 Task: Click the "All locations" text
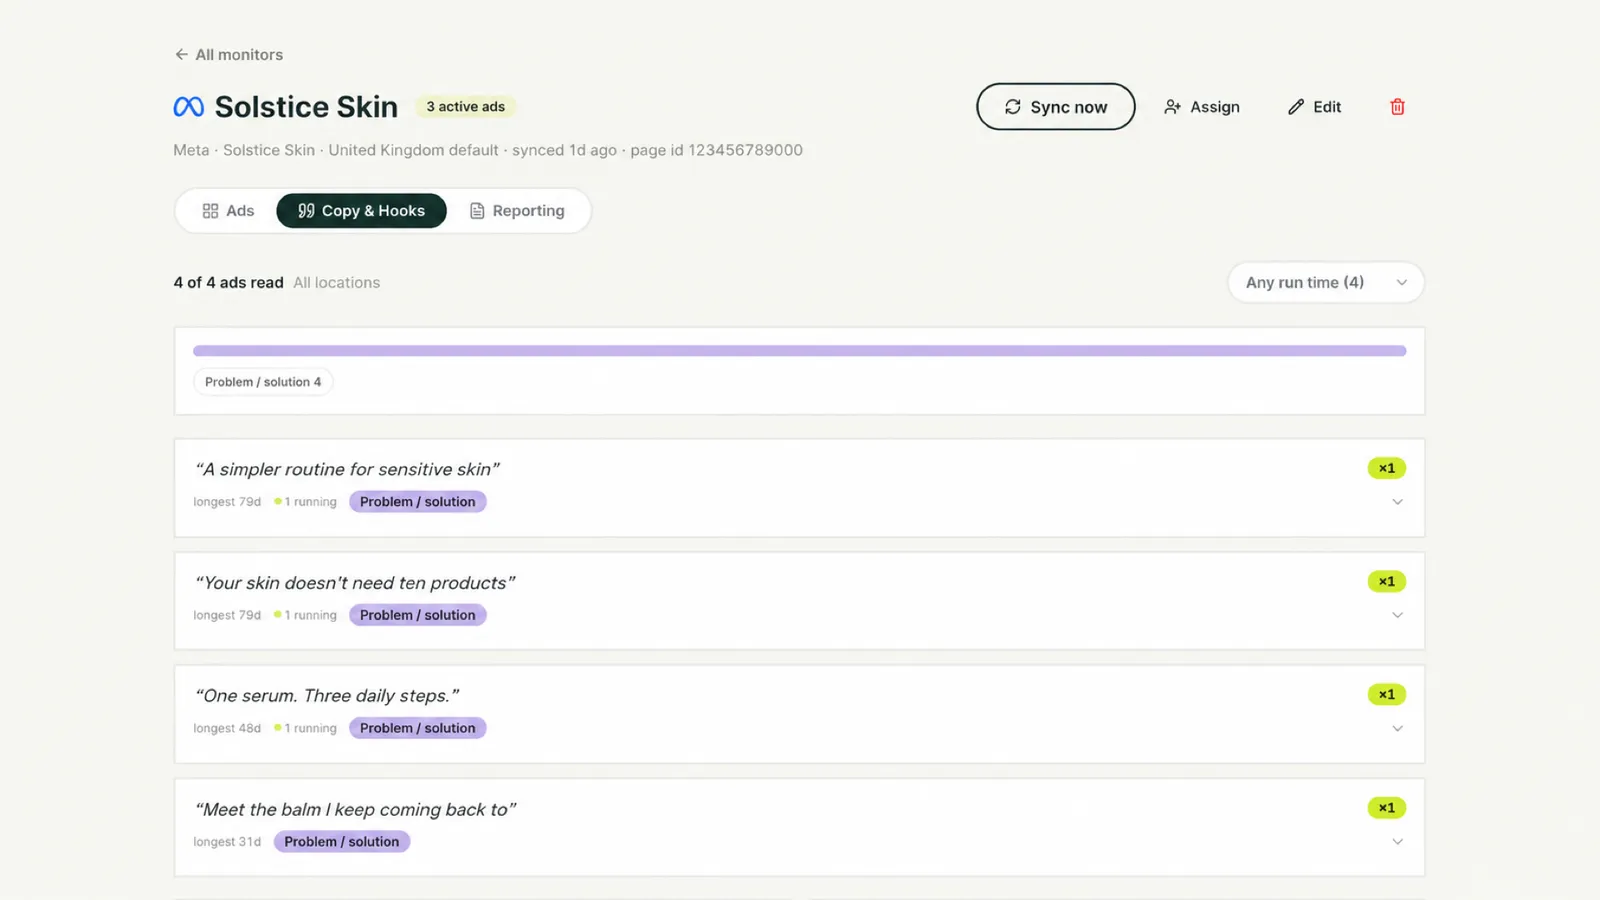pyautogui.click(x=337, y=283)
